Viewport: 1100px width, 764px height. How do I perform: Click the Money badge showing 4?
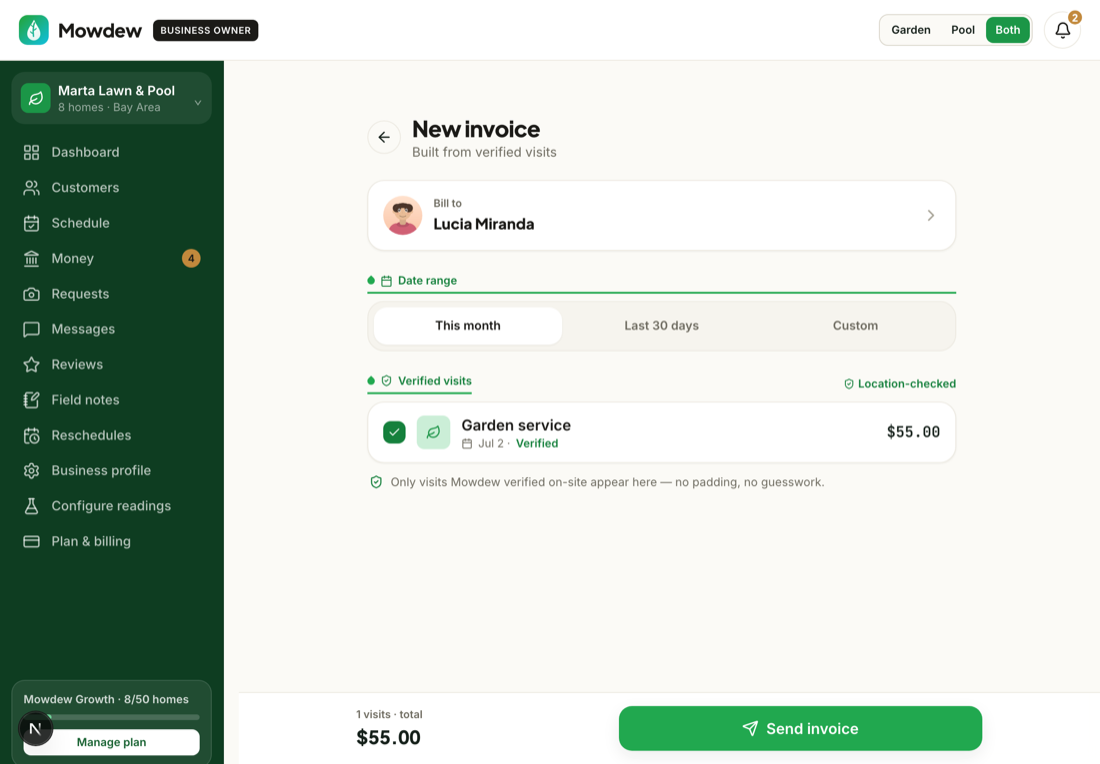(191, 258)
